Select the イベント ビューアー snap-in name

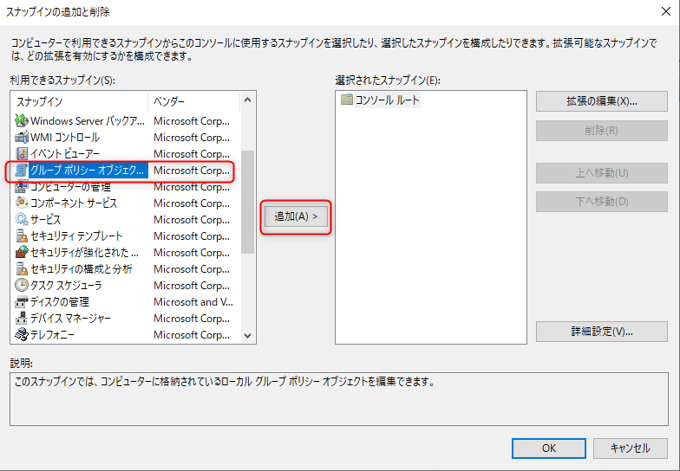65,154
